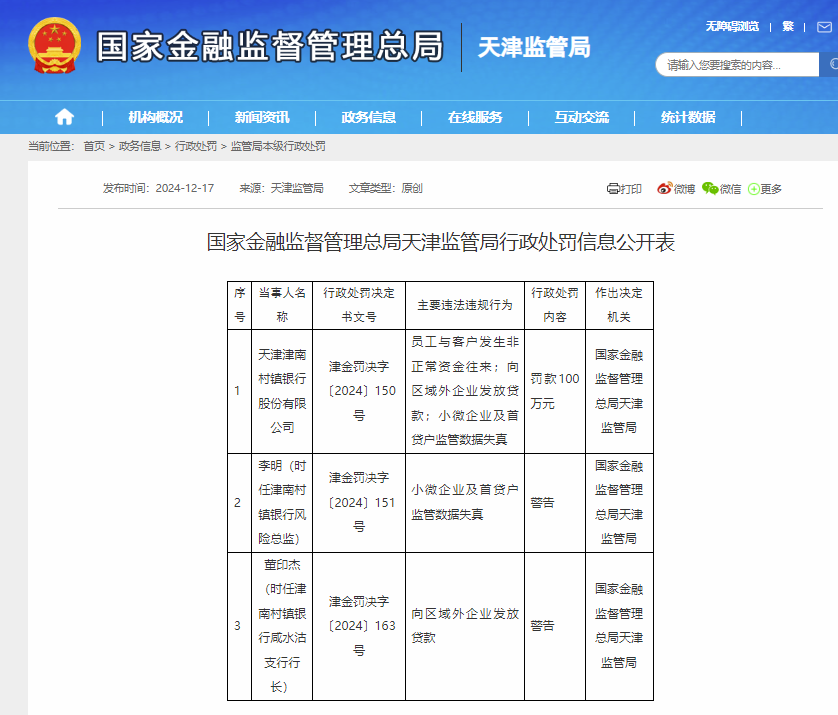This screenshot has height=715, width=838.
Task: Open the 统计数据 navigation tab
Action: (688, 117)
